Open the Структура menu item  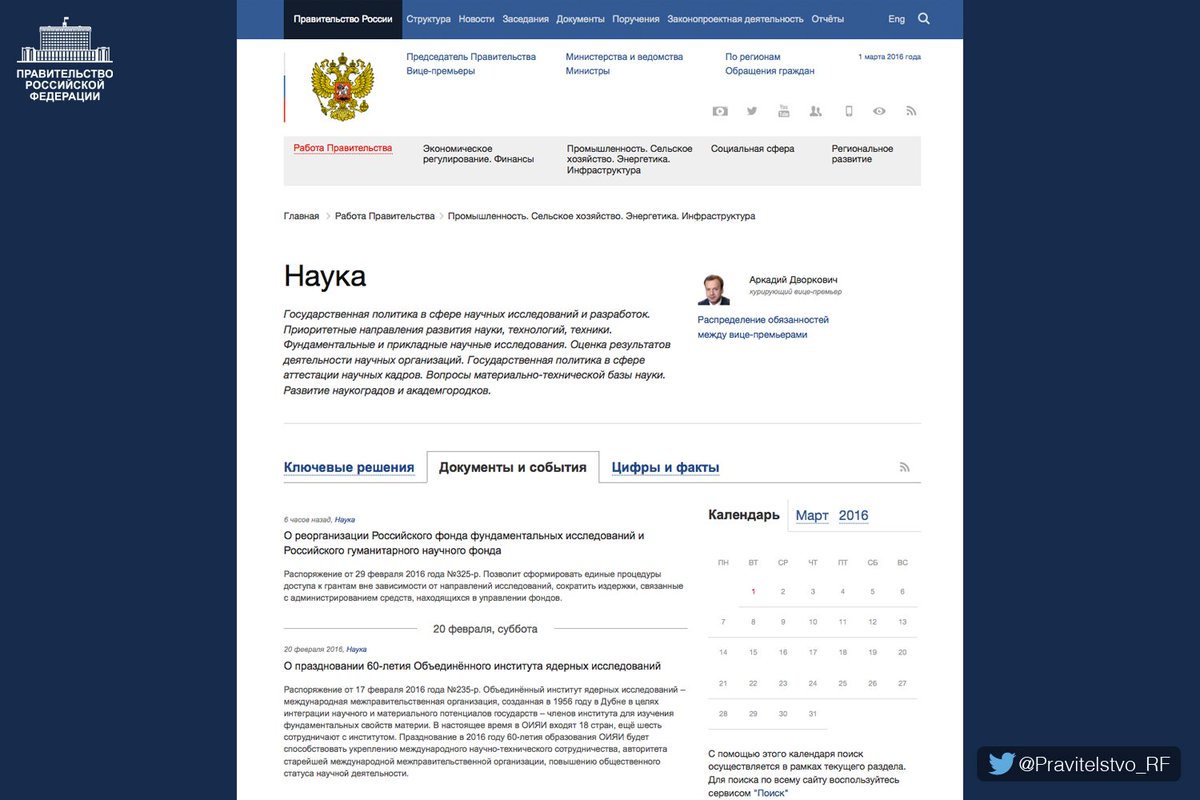click(x=429, y=19)
